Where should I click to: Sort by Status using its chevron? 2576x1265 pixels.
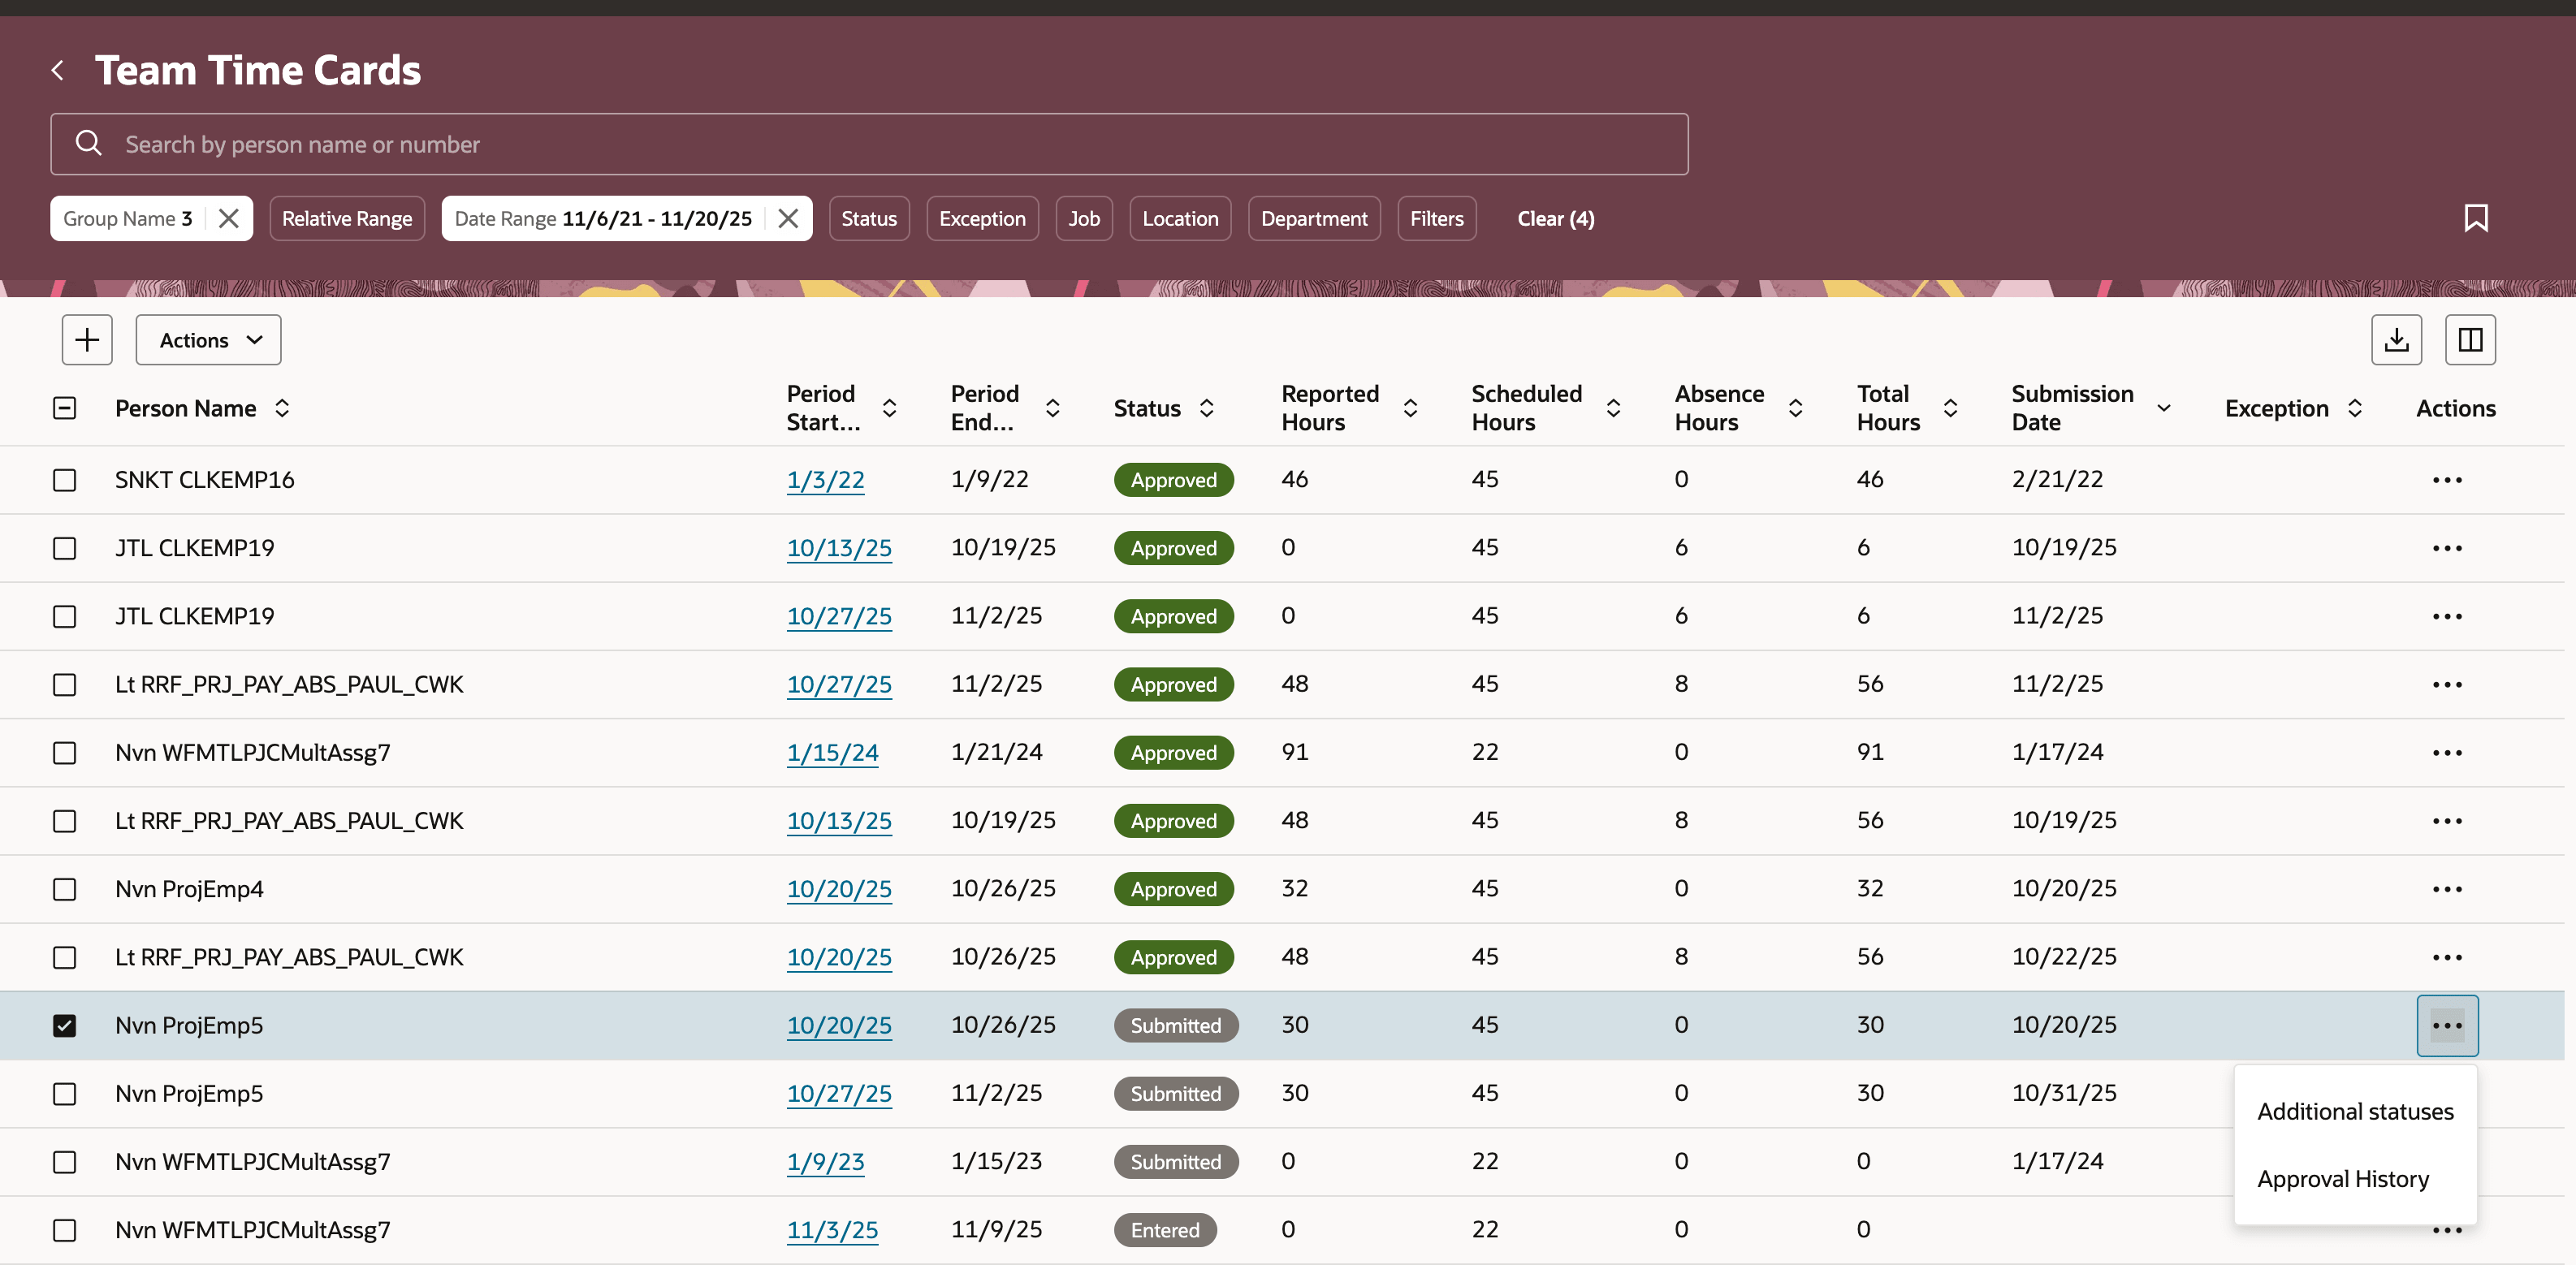coord(1208,407)
